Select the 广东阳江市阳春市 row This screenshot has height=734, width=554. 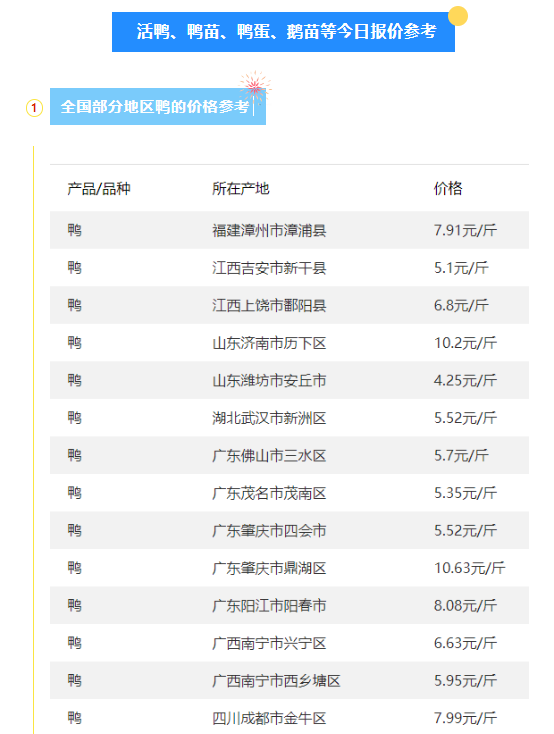click(x=289, y=606)
